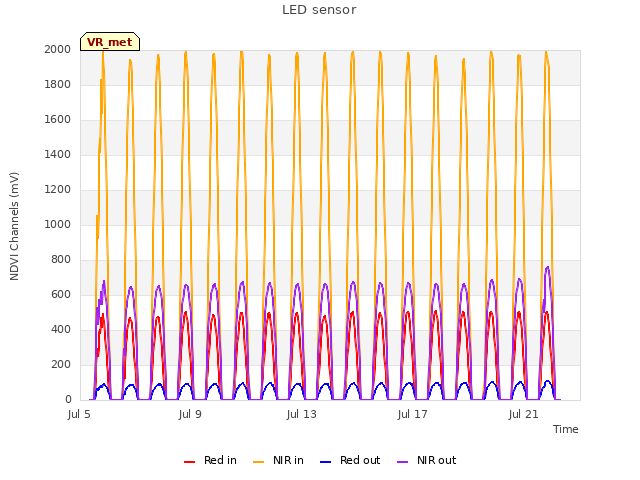Click the Jul 5 x-axis tick label
Image resolution: width=640 pixels, height=480 pixels.
[79, 414]
